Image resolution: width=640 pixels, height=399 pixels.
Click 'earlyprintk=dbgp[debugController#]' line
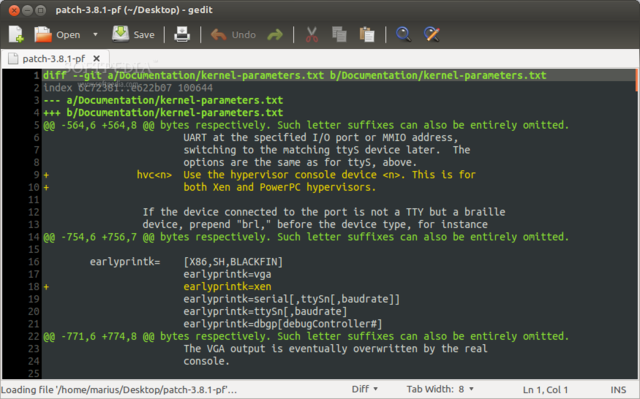(283, 324)
